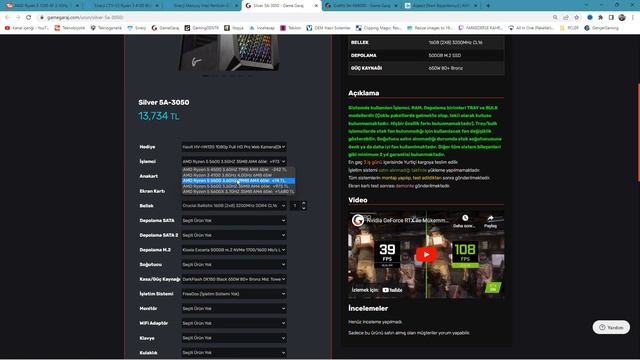Select the highlighted AMD Ryzen 5 5500 option

(x=238, y=180)
